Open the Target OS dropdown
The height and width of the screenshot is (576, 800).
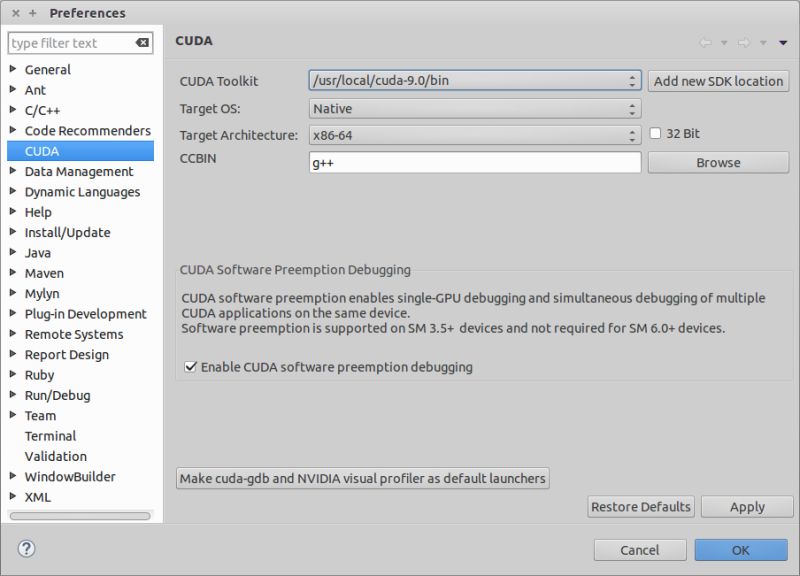631,108
